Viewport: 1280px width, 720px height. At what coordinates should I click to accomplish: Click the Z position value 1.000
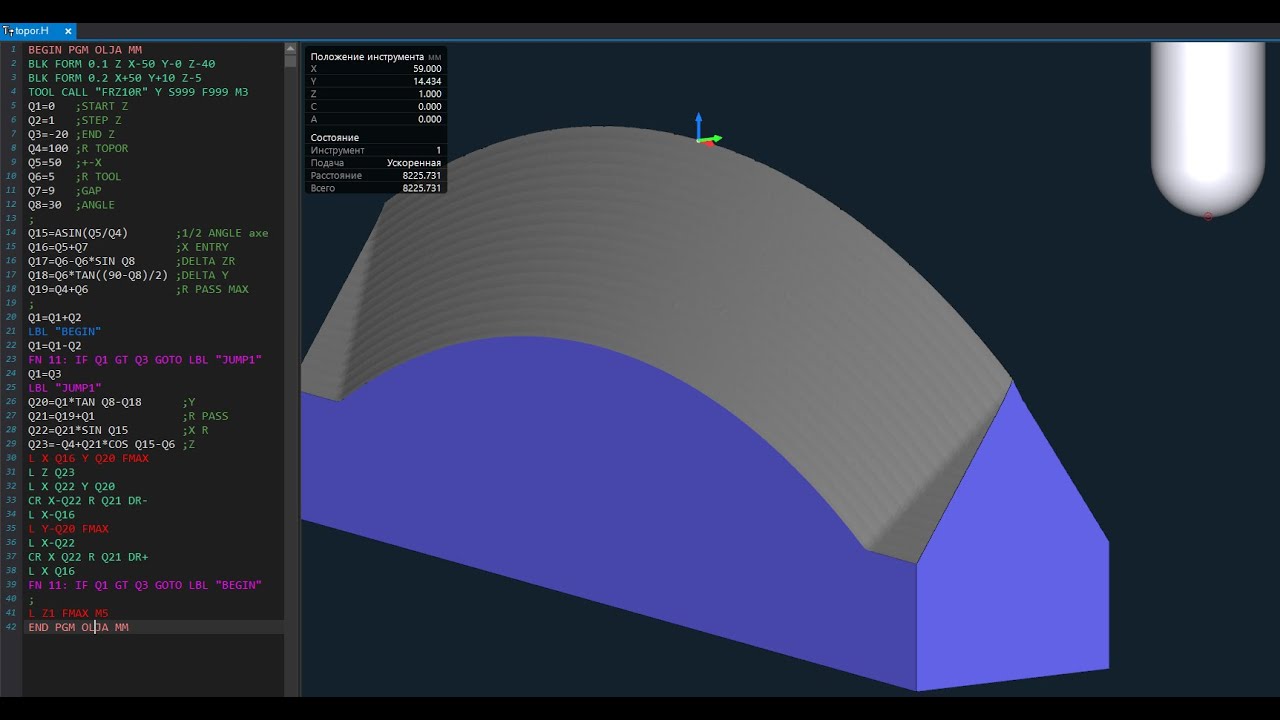tap(430, 94)
